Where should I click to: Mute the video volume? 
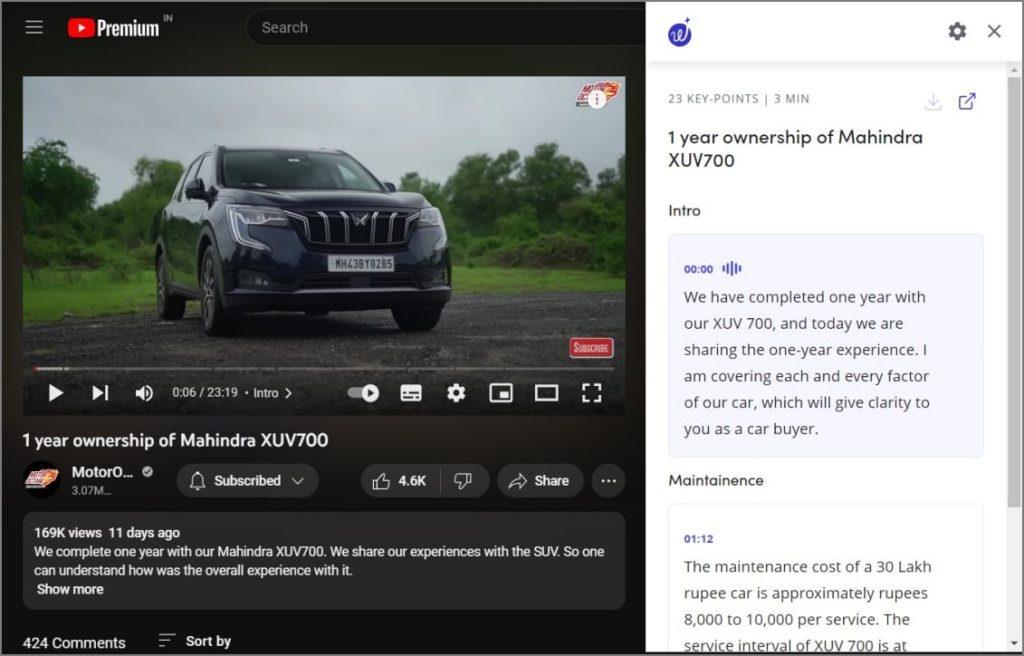[x=144, y=393]
